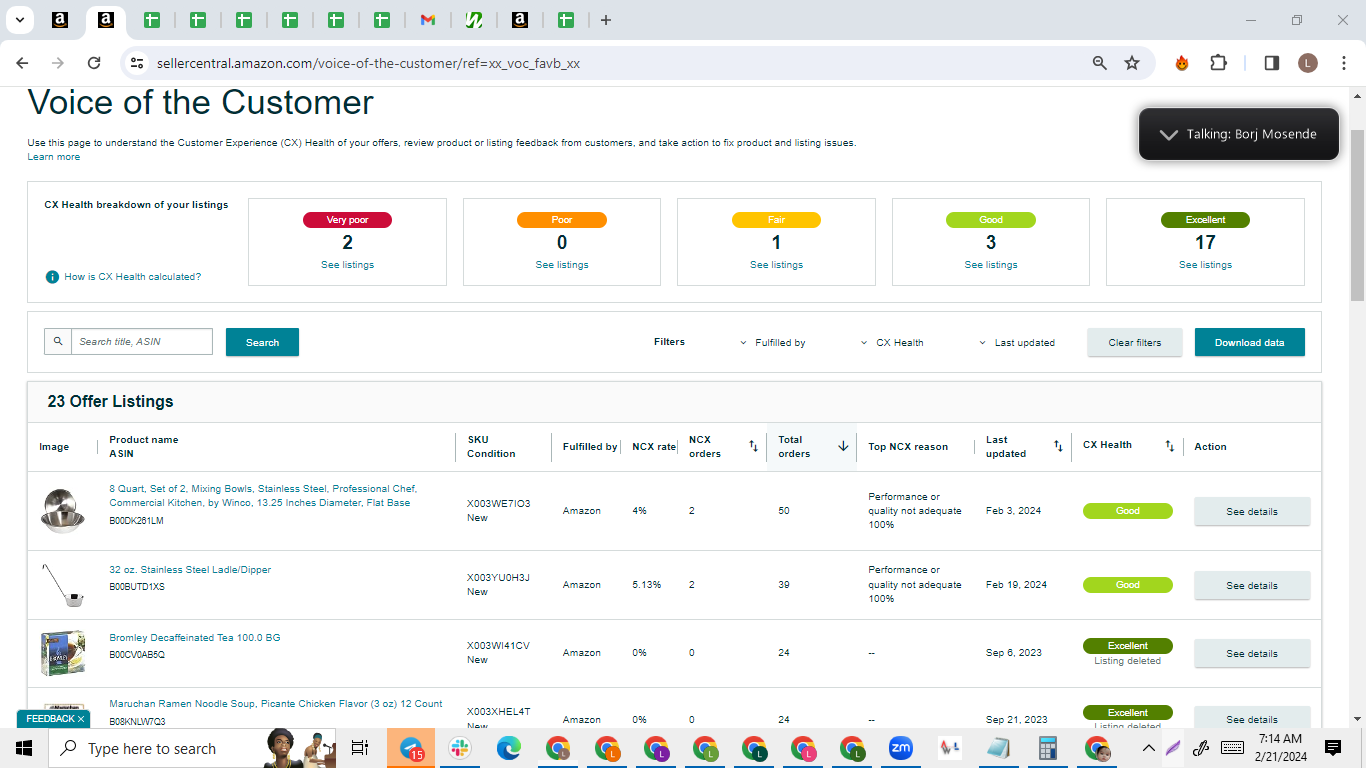Open Calculator from the taskbar

1048,748
